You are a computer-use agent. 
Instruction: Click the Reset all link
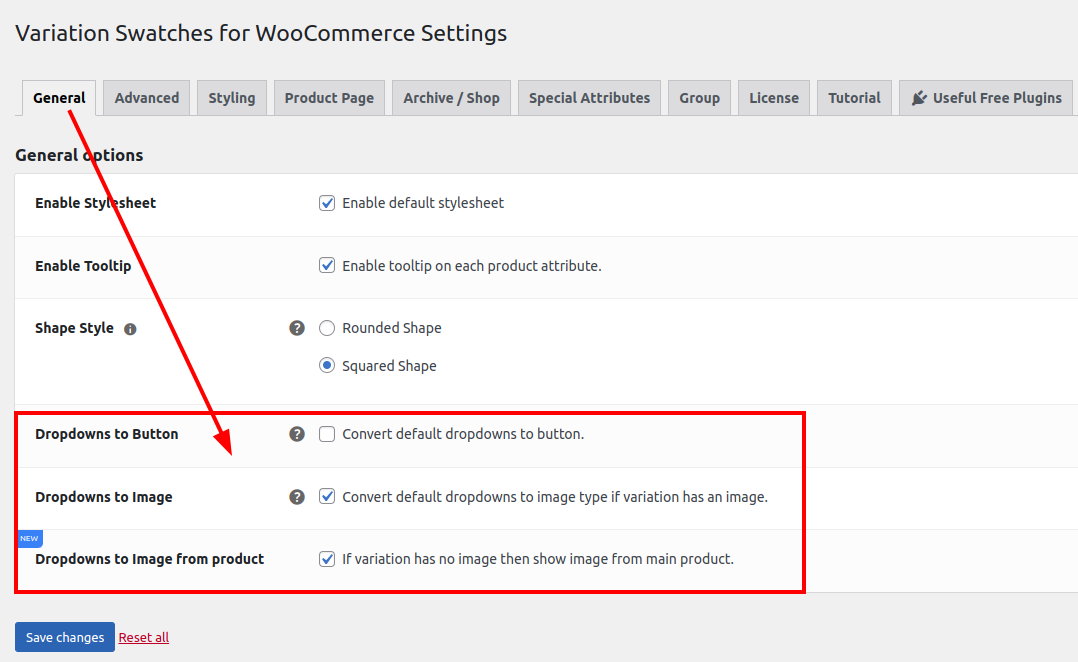coord(144,637)
